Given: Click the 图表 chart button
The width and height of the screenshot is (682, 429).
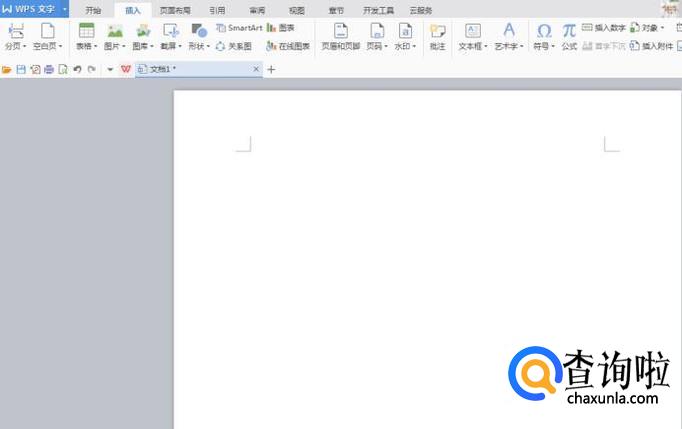Looking at the screenshot, I should click(281, 28).
